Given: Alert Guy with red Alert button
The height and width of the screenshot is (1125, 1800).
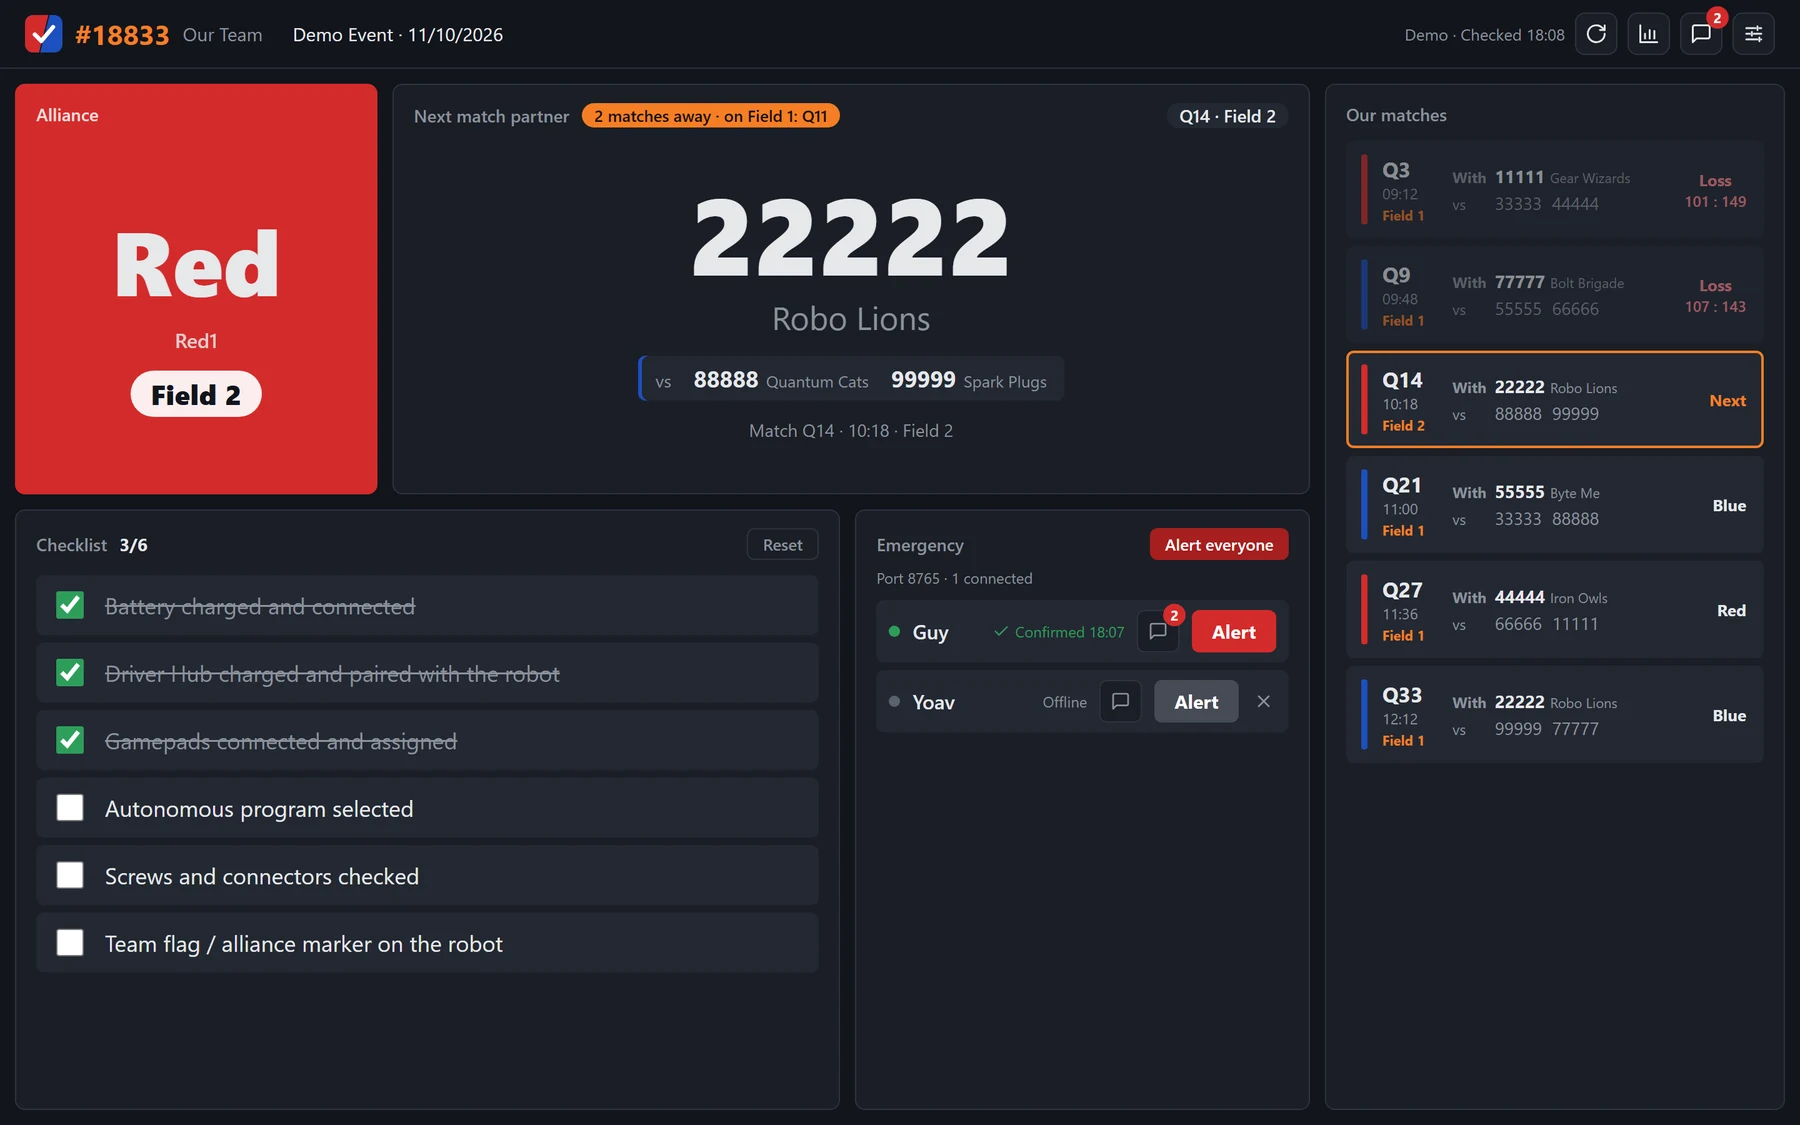Looking at the screenshot, I should (1233, 632).
